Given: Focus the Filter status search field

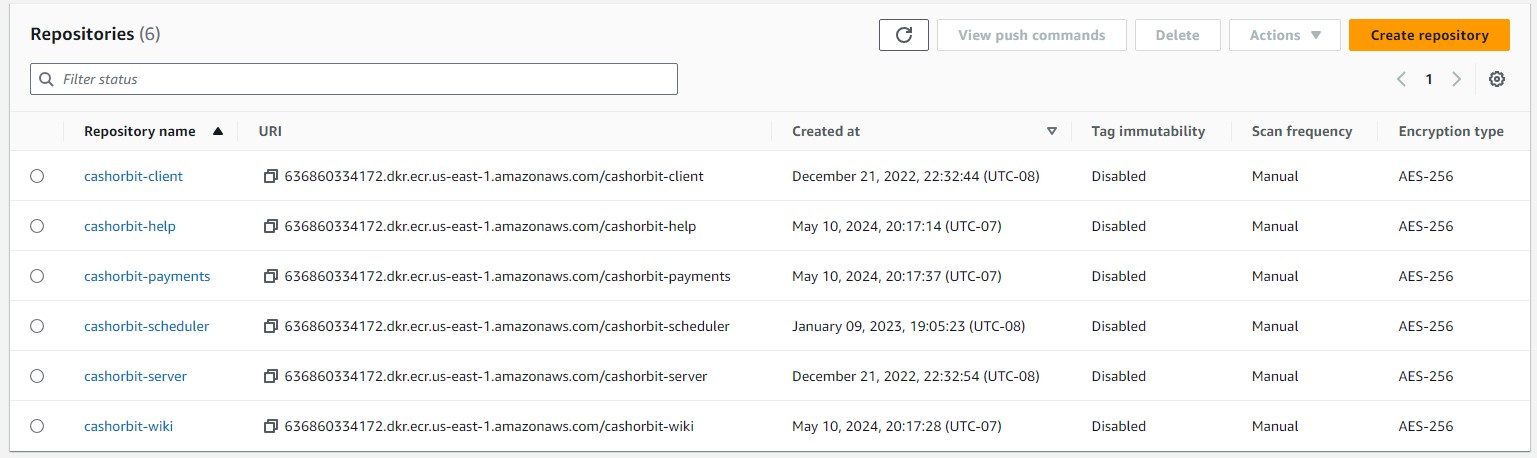Looking at the screenshot, I should (x=354, y=79).
